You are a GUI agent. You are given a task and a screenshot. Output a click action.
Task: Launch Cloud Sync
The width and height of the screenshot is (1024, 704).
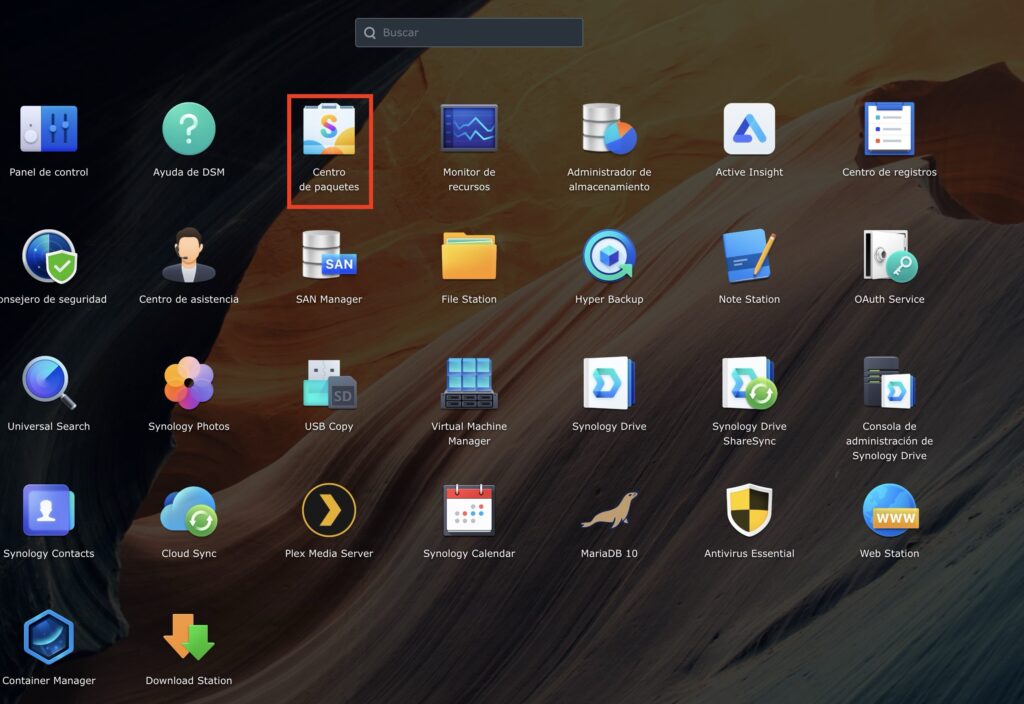189,510
